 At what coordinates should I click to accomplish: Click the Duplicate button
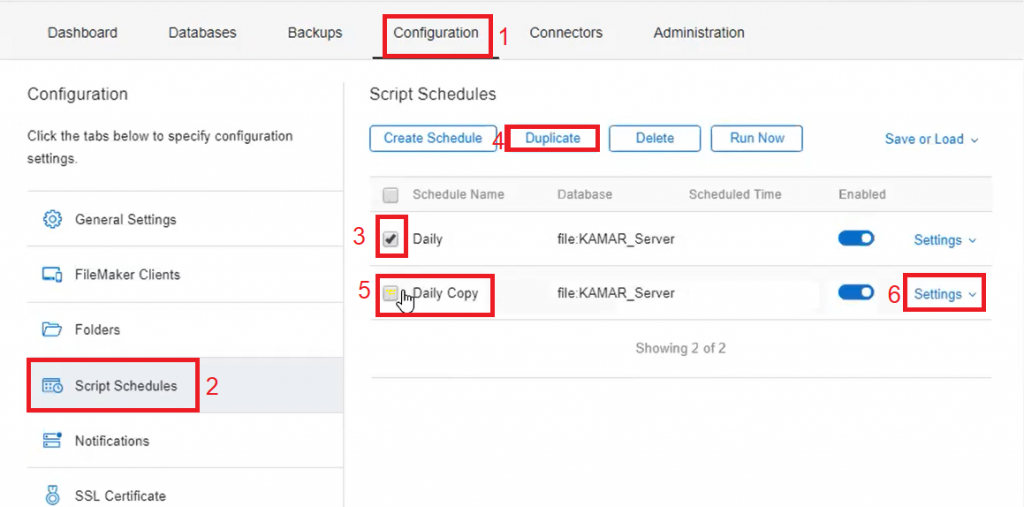552,138
